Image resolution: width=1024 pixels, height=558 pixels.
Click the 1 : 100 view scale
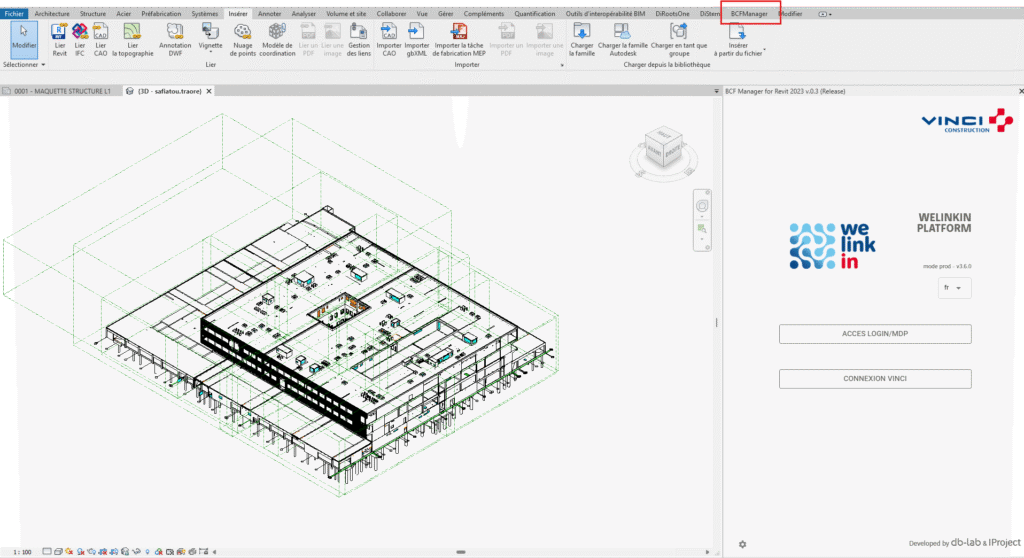pyautogui.click(x=22, y=551)
